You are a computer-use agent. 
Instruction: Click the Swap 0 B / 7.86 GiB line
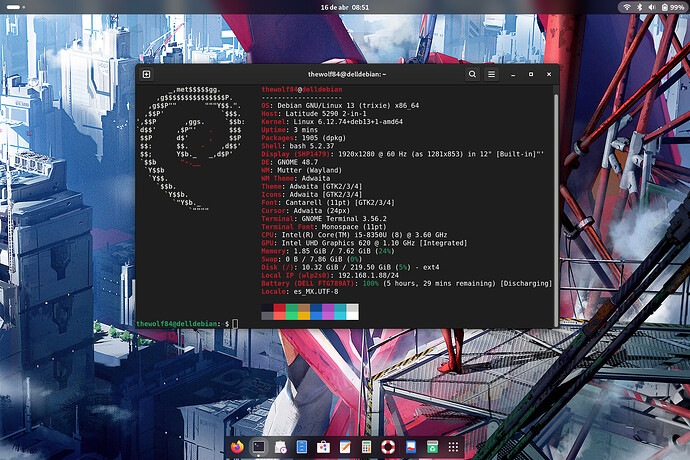pyautogui.click(x=312, y=259)
